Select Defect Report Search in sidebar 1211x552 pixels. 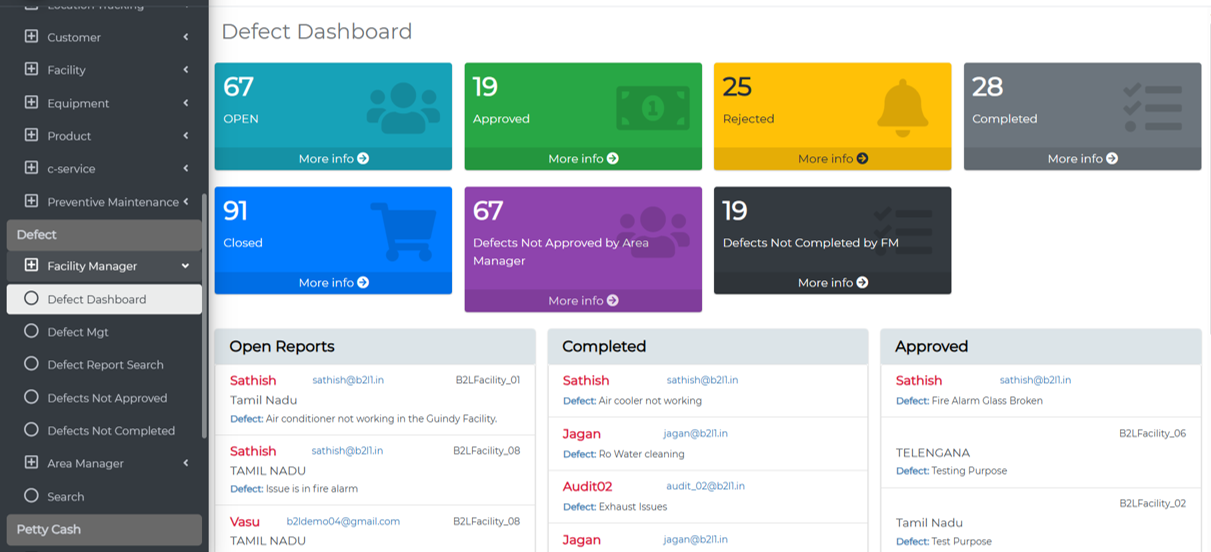click(x=105, y=365)
